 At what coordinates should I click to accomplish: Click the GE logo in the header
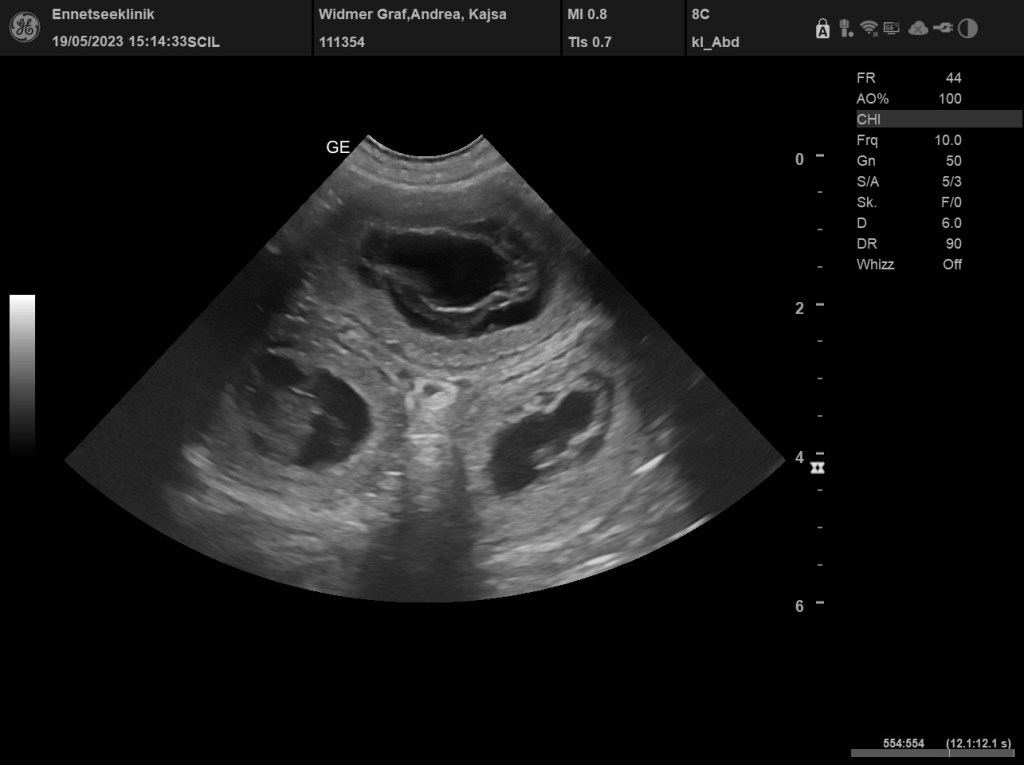pyautogui.click(x=24, y=28)
